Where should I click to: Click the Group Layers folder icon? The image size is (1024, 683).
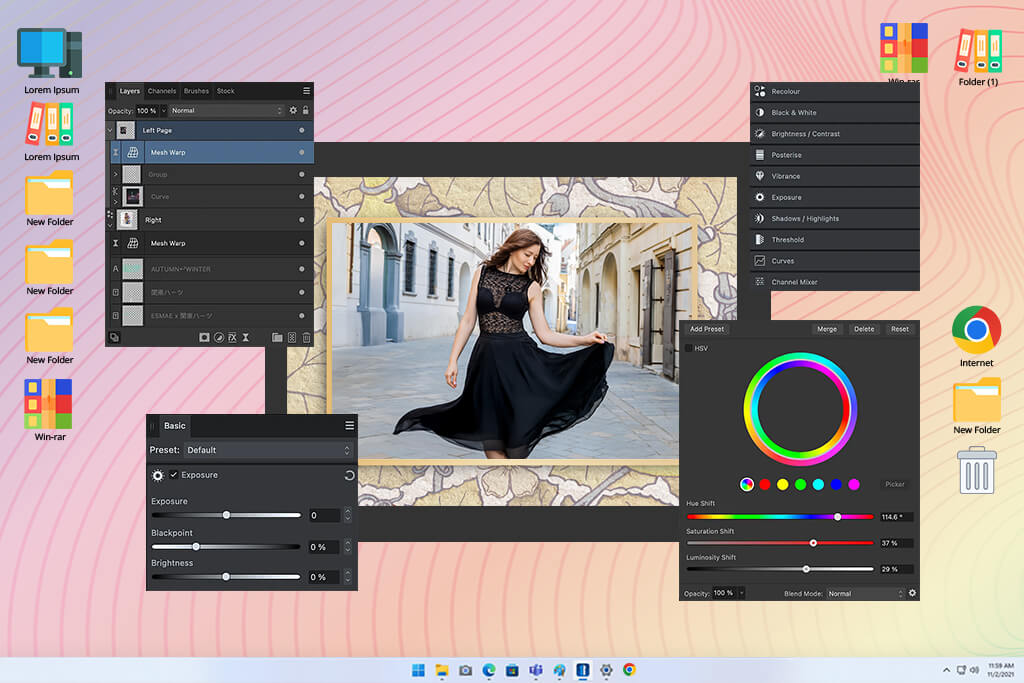coord(277,338)
